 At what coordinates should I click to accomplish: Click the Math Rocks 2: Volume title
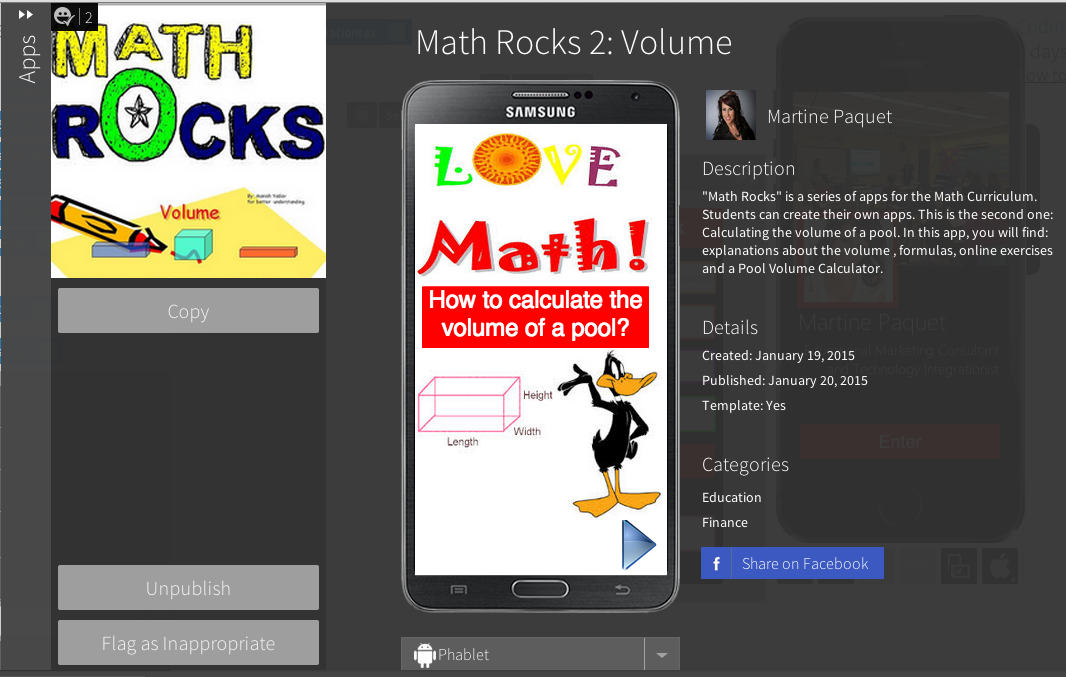coord(574,42)
